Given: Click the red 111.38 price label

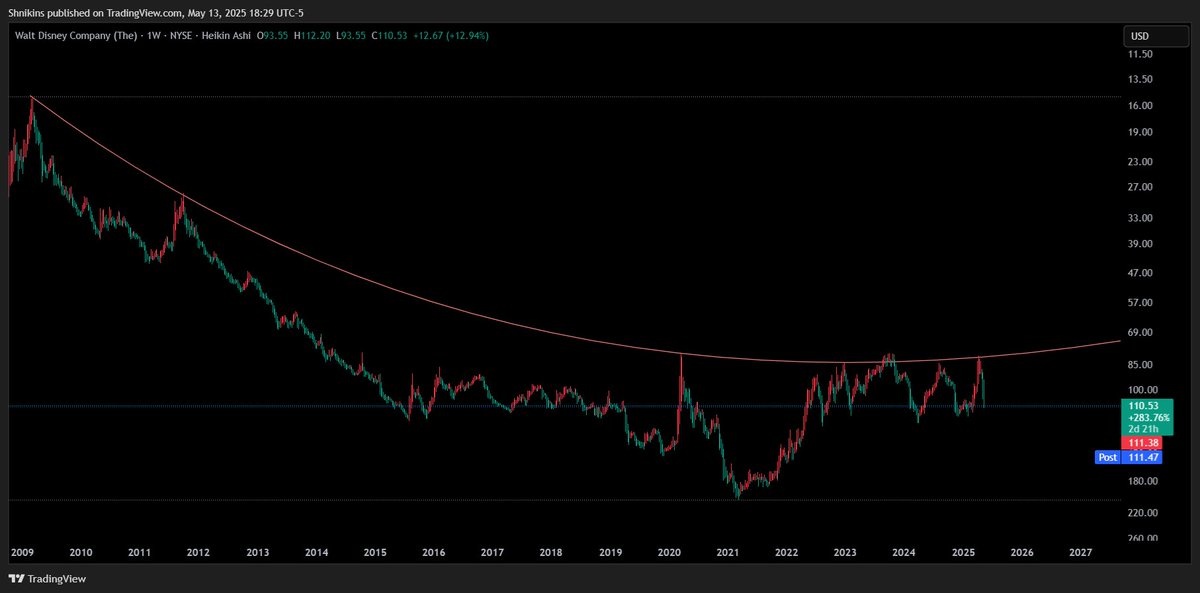Looking at the screenshot, I should point(1142,442).
